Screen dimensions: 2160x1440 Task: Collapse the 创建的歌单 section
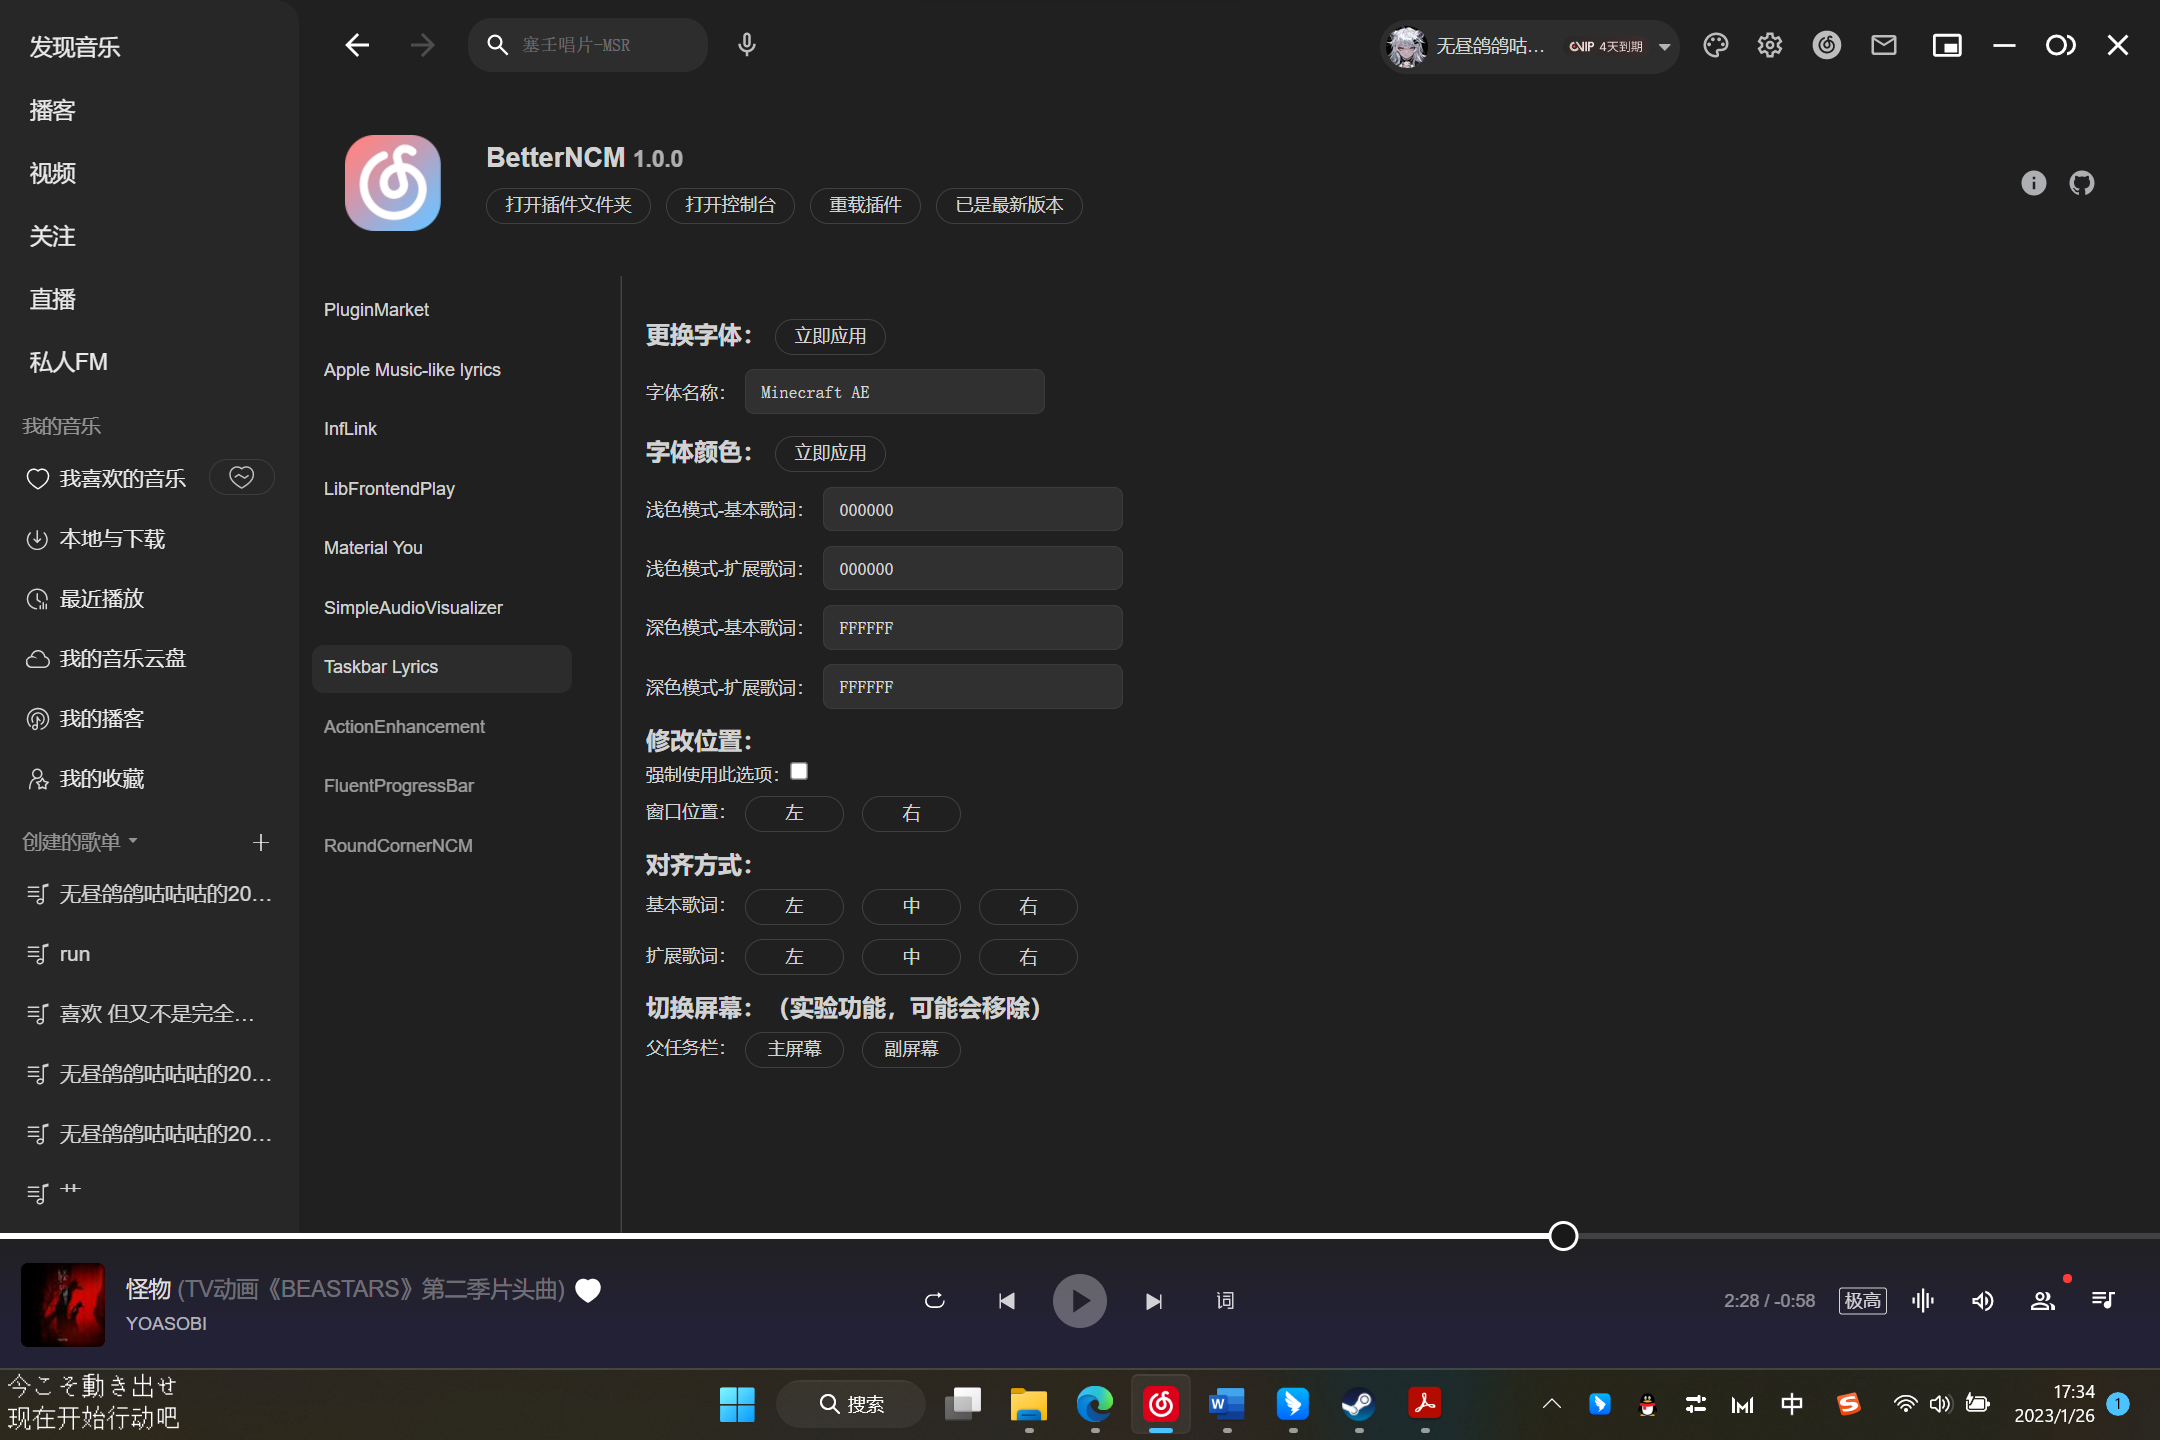[133, 841]
